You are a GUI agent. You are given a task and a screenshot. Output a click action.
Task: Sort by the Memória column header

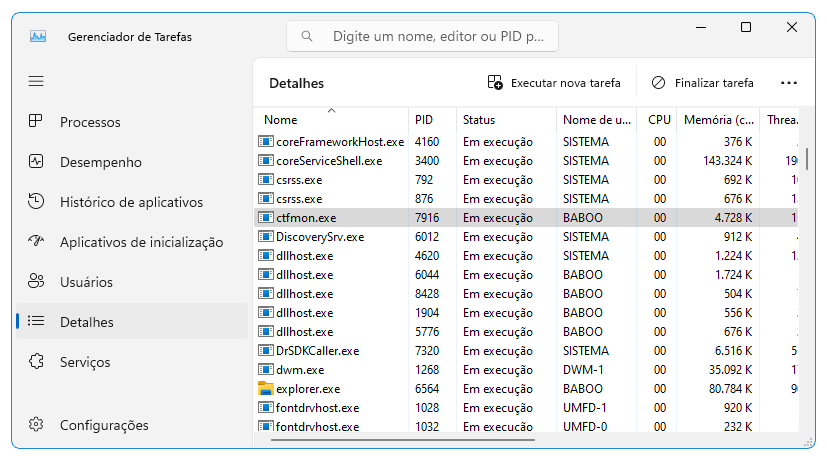pos(718,120)
